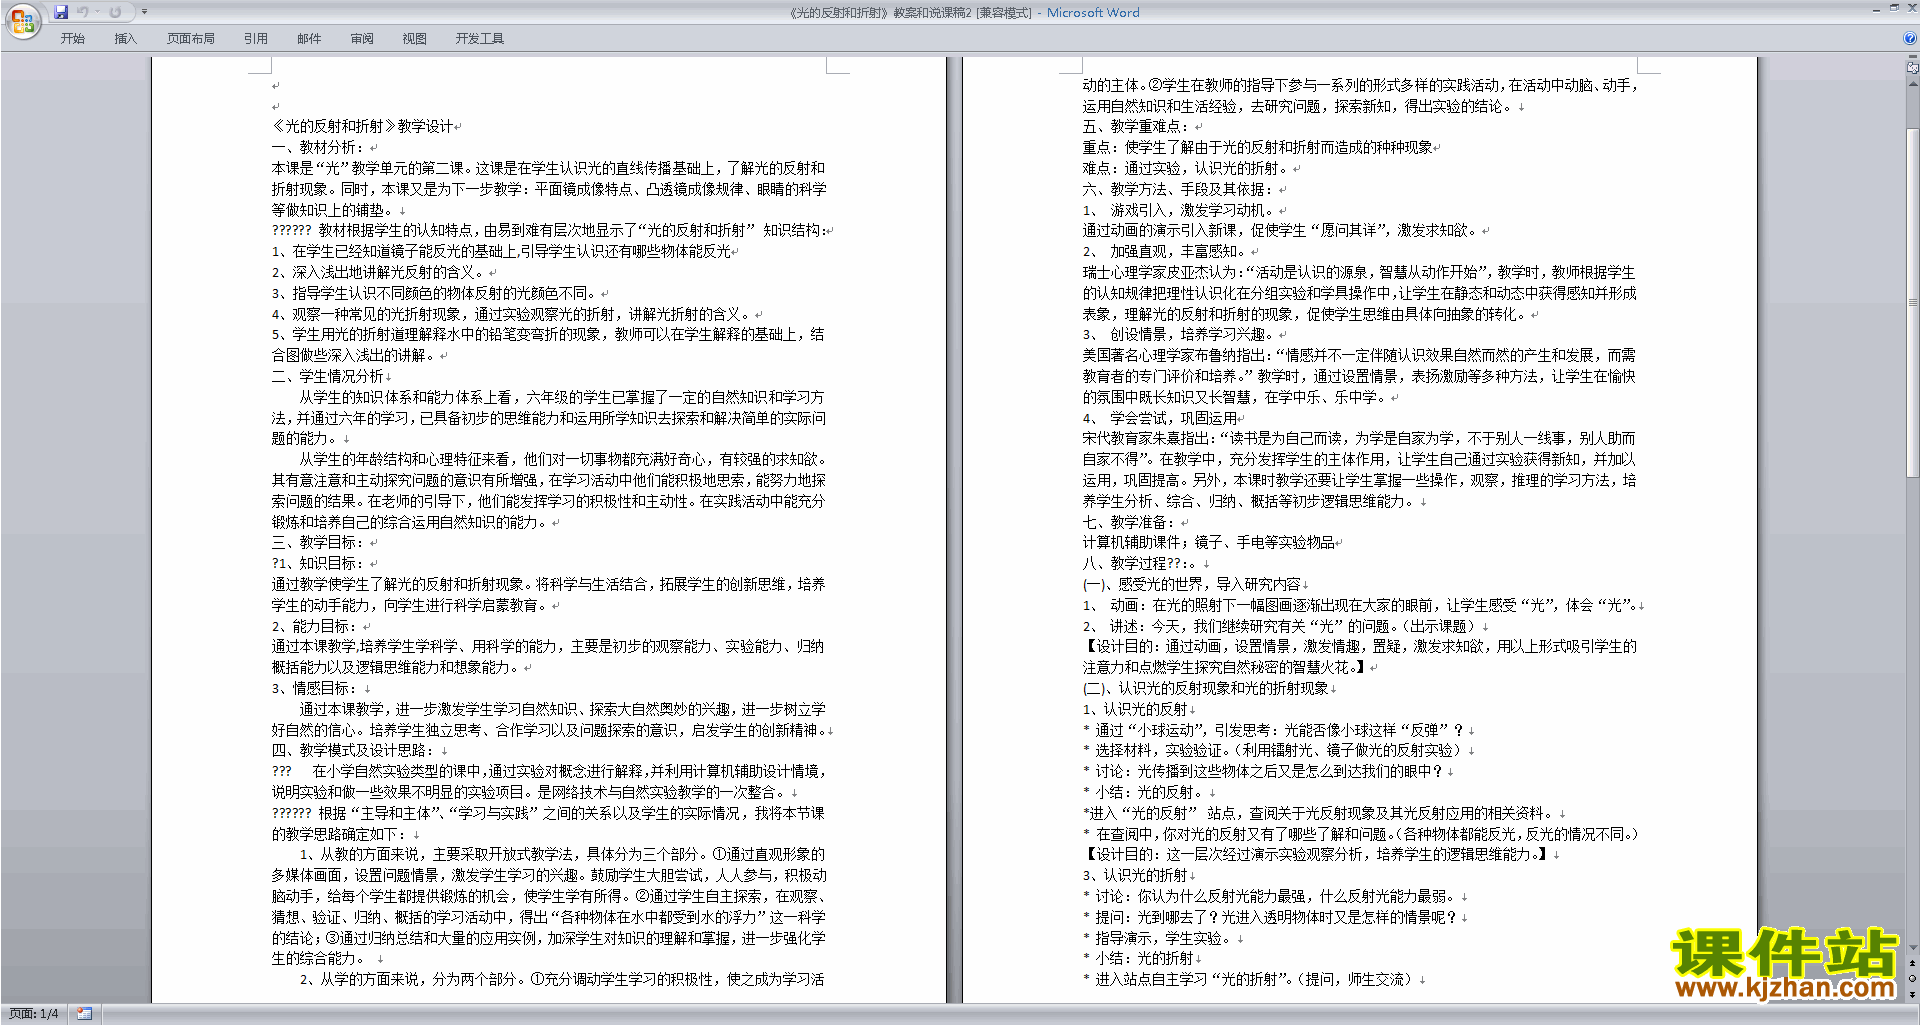The image size is (1920, 1025).
Task: Click line 3、认识光的折射
Action: [1135, 875]
